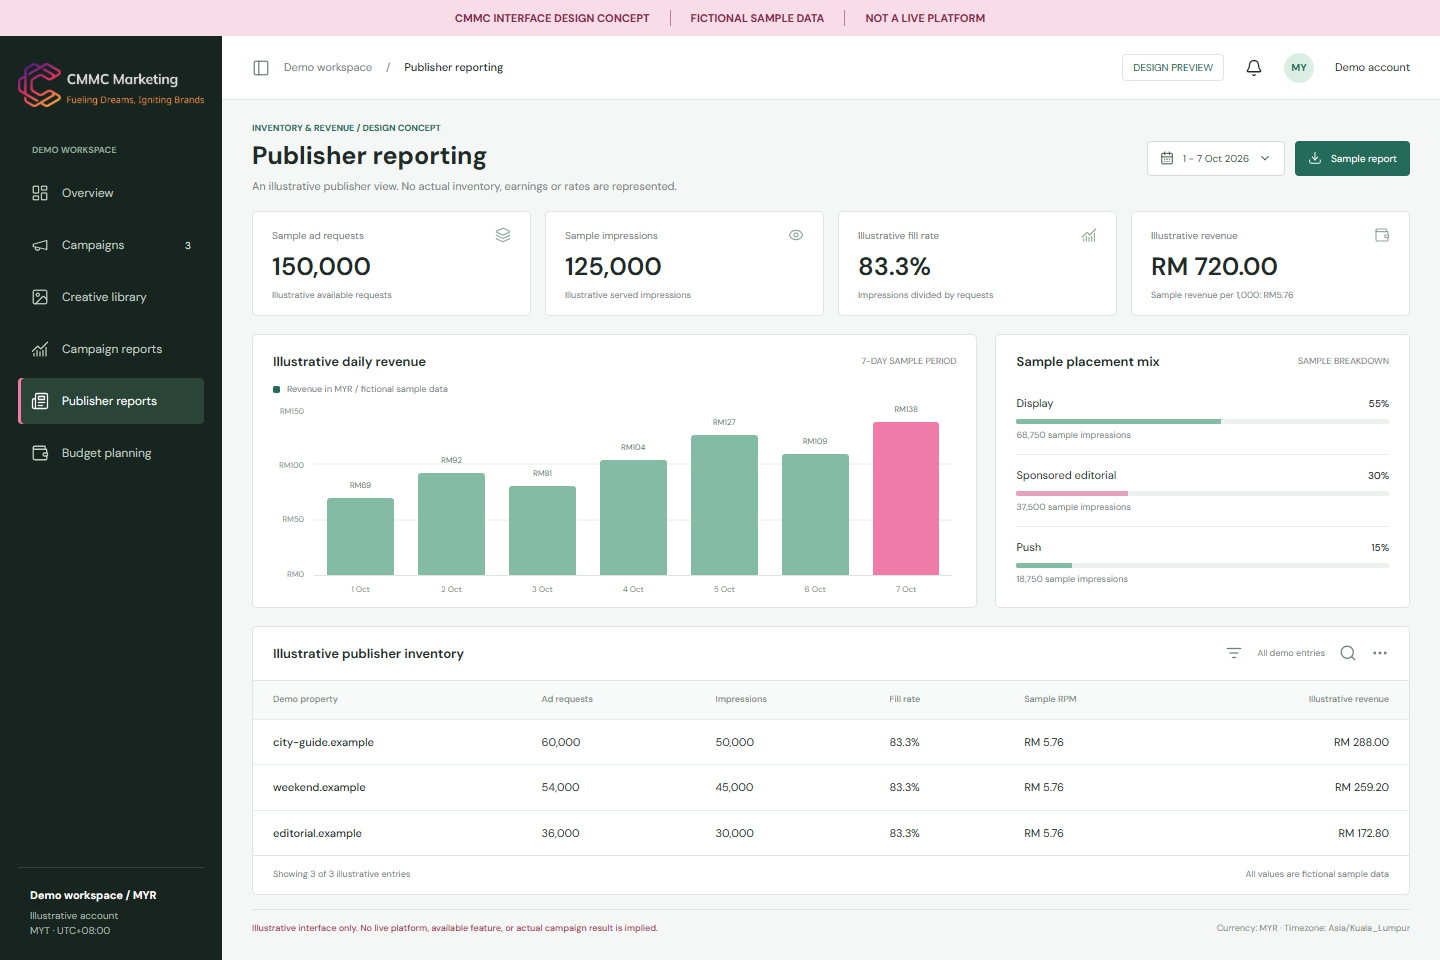Open the All demo entries filter
The height and width of the screenshot is (960, 1440).
point(1291,653)
